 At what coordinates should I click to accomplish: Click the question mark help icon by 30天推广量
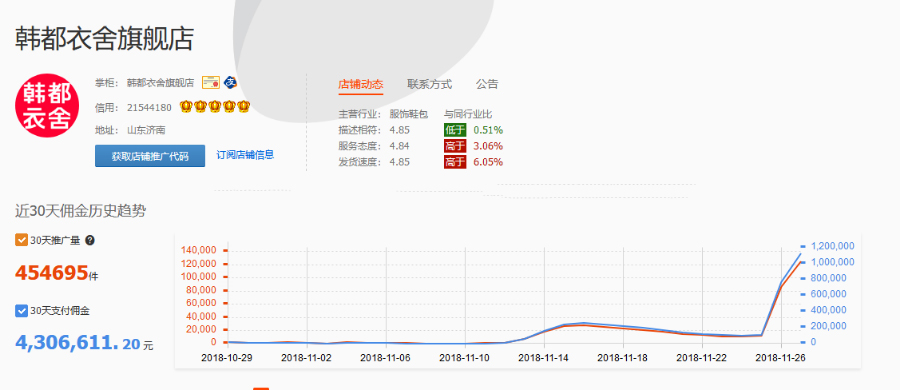(90, 240)
